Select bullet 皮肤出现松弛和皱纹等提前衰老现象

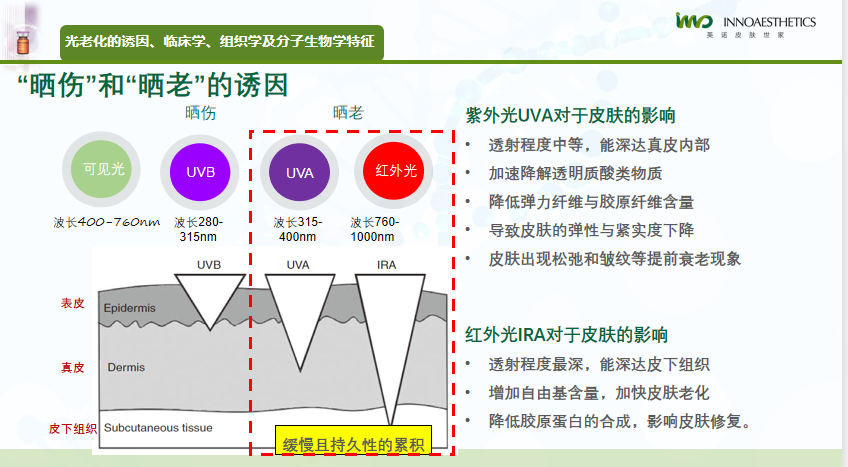coord(615,259)
